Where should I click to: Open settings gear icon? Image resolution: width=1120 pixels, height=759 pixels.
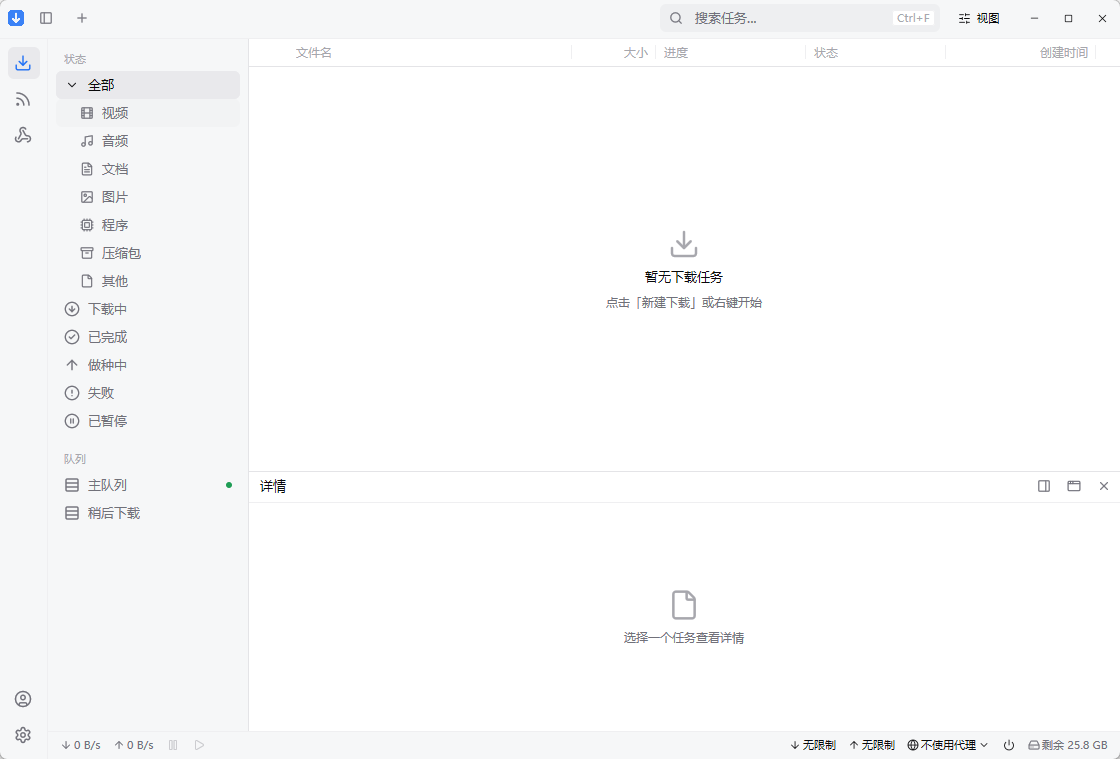click(x=23, y=735)
